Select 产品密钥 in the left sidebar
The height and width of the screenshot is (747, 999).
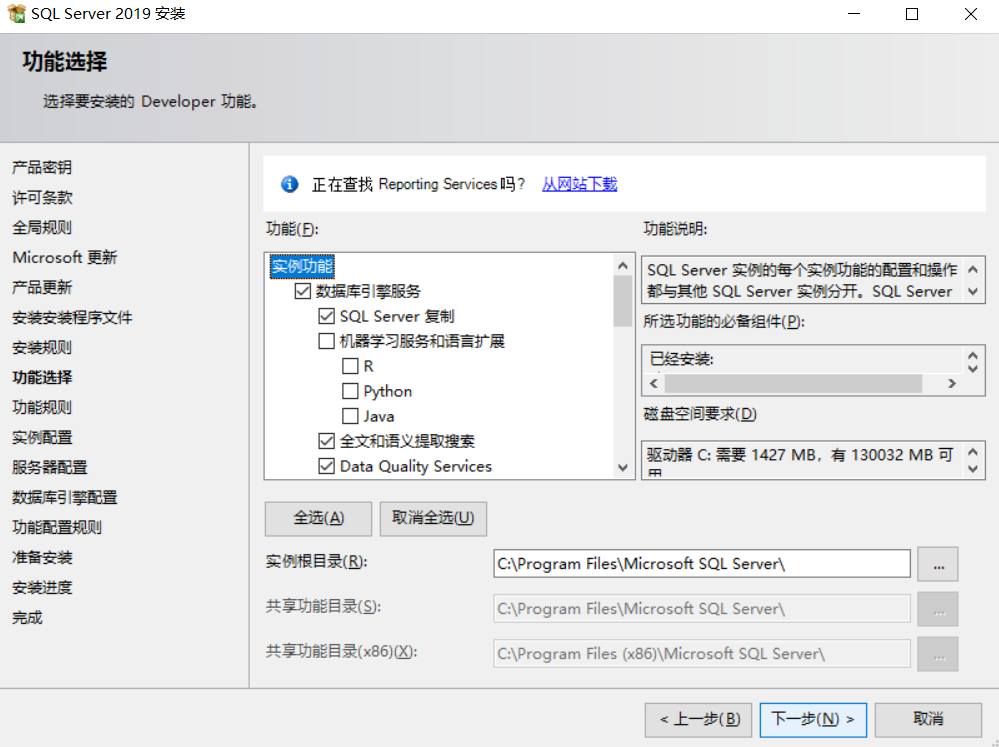(x=41, y=167)
